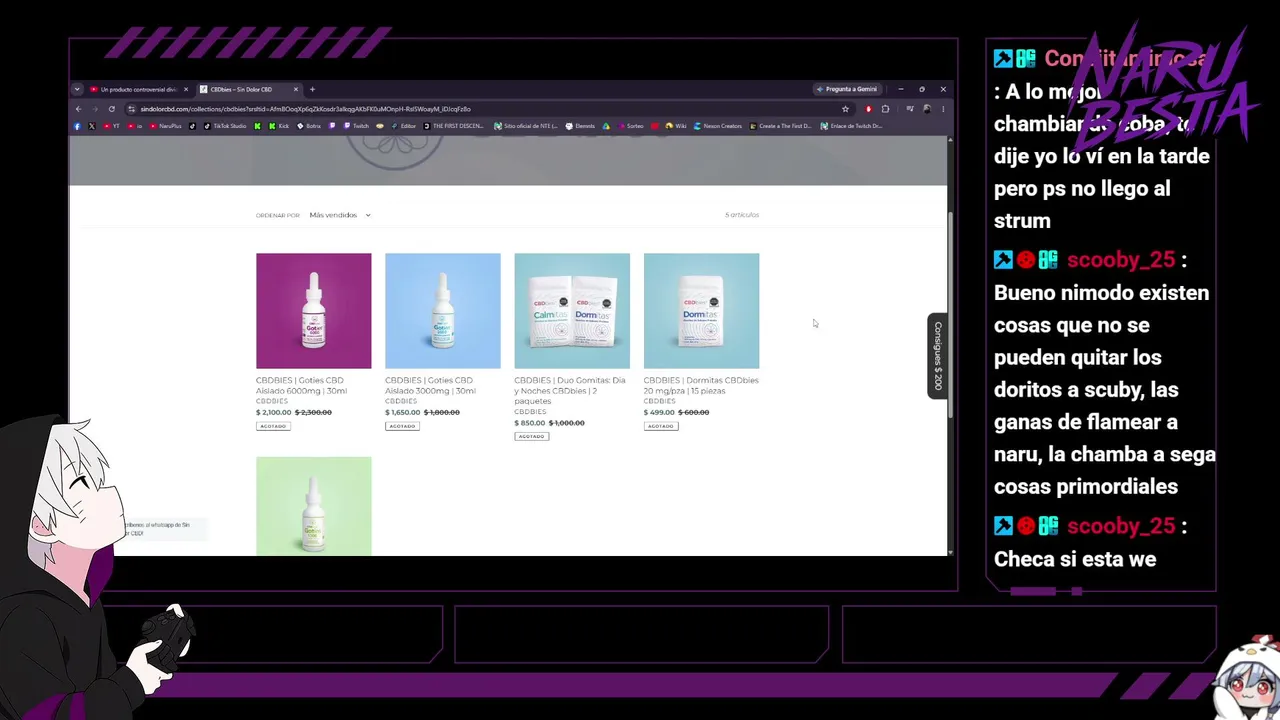Image resolution: width=1280 pixels, height=720 pixels.
Task: Click the Agotado badge under Goties 6000mg
Action: click(272, 426)
